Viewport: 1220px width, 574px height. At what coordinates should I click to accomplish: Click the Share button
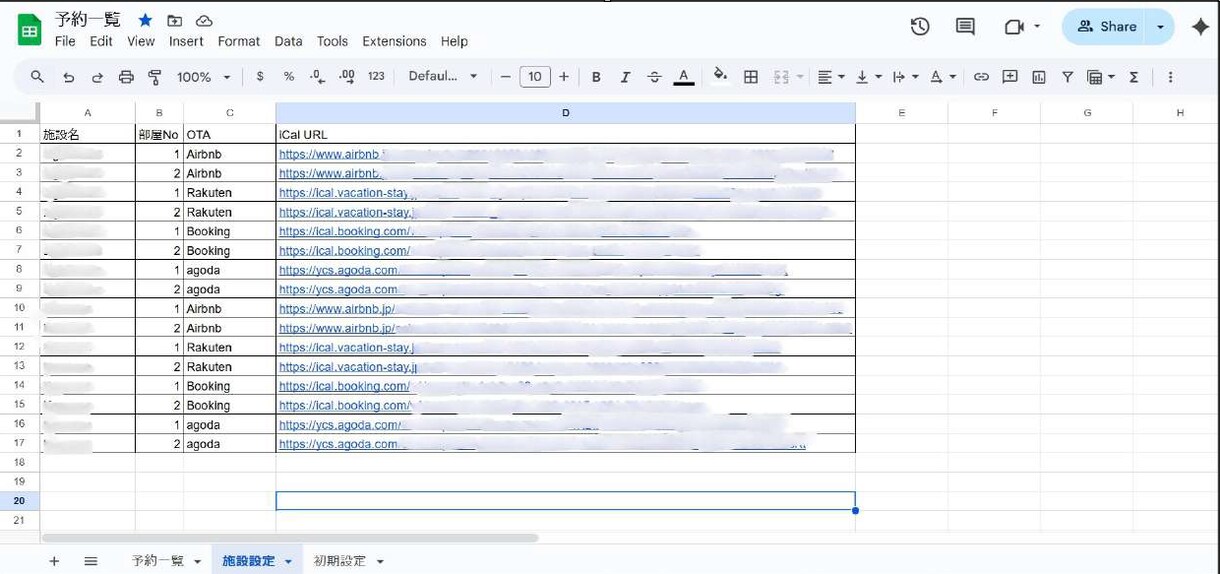pos(1106,27)
